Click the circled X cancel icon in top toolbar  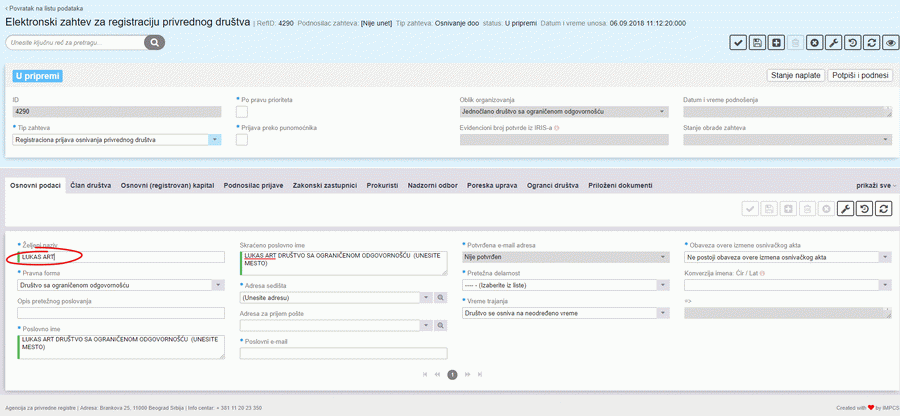pyautogui.click(x=815, y=43)
